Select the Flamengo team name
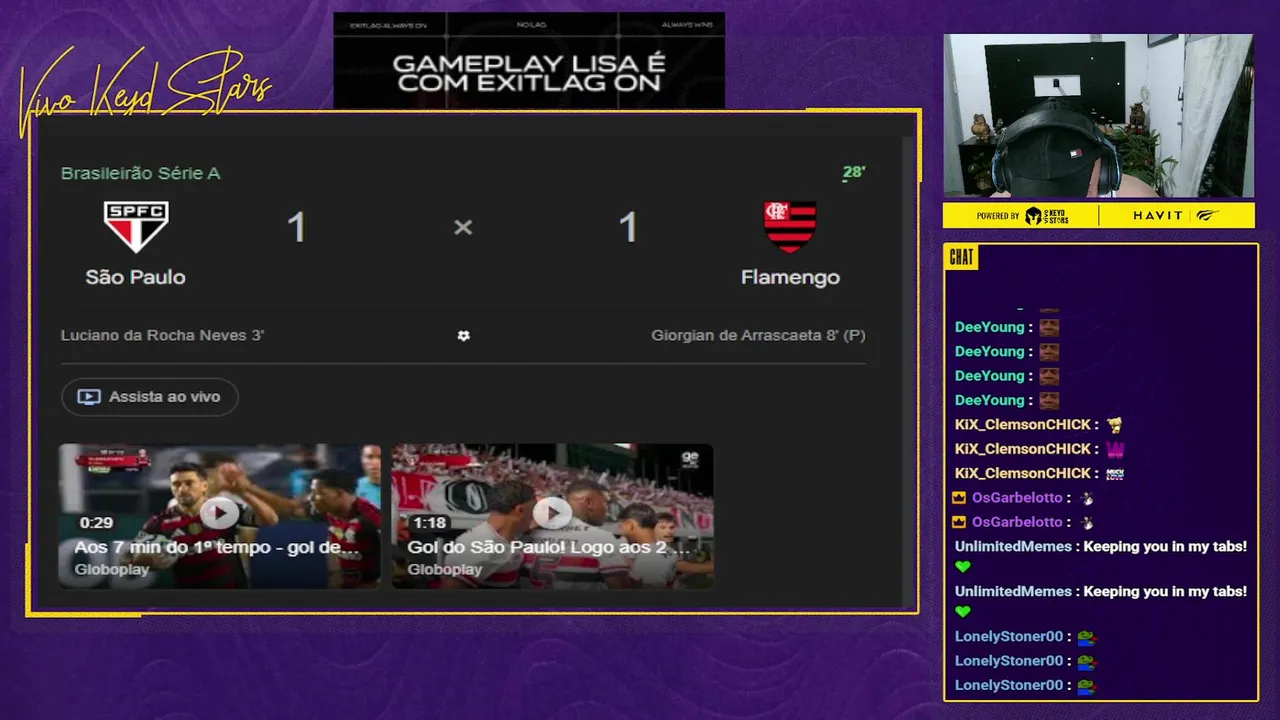 click(x=790, y=277)
